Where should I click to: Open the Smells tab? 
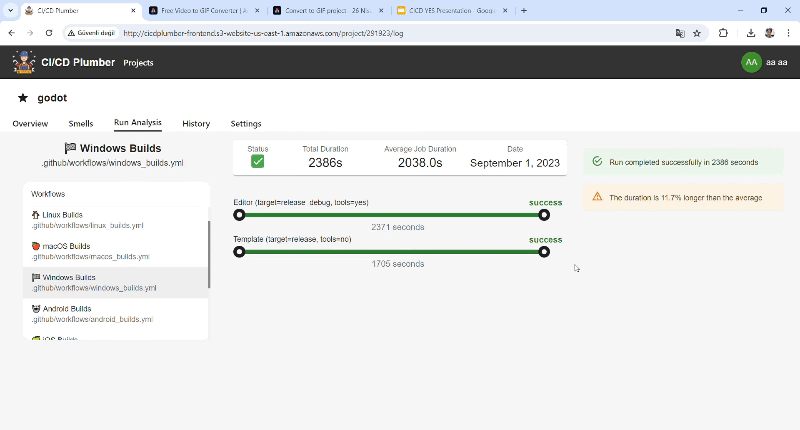click(x=81, y=123)
